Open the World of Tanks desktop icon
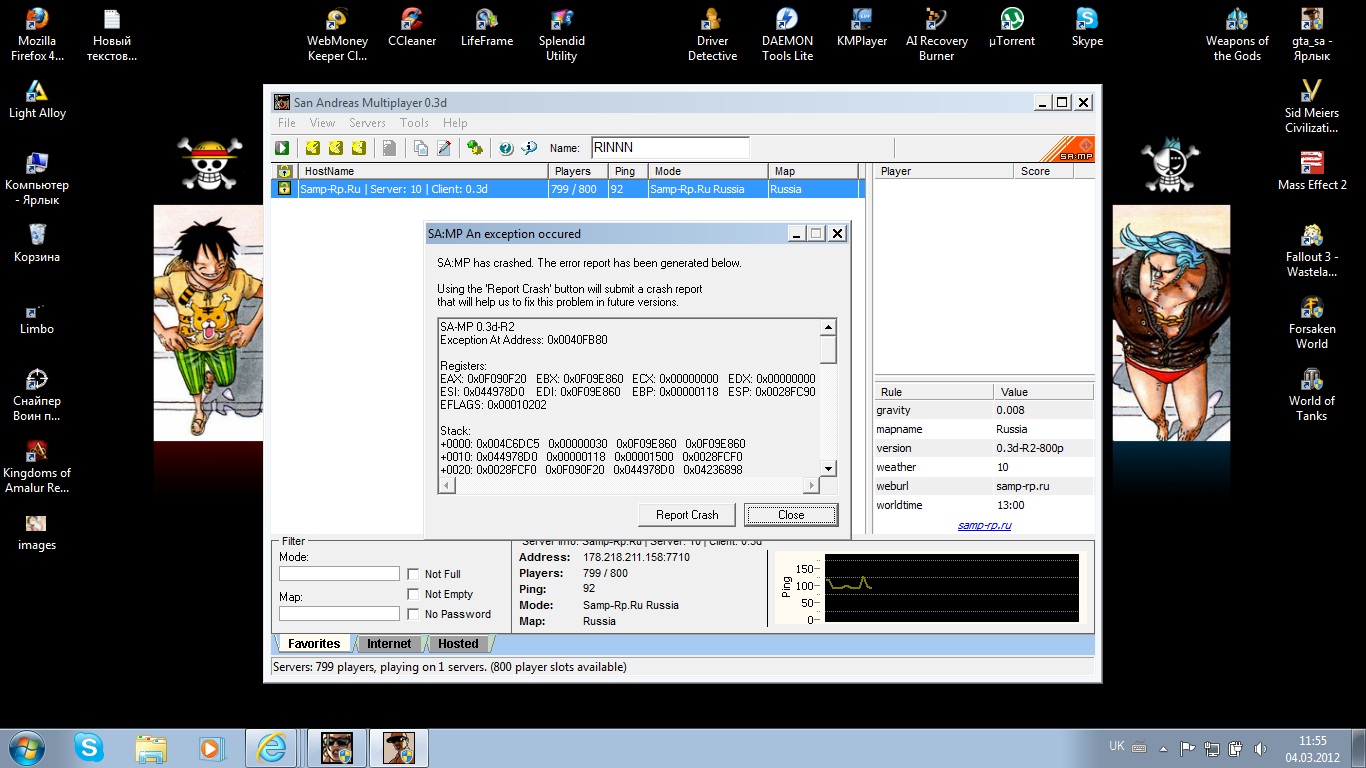Viewport: 1366px width, 768px height. click(1312, 395)
